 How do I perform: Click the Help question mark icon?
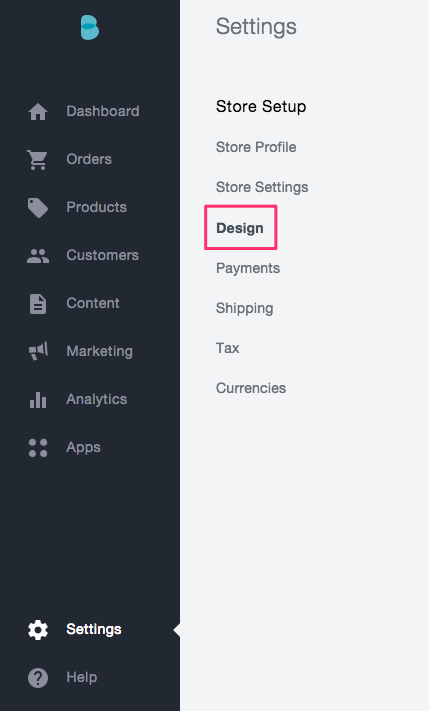coord(38,678)
